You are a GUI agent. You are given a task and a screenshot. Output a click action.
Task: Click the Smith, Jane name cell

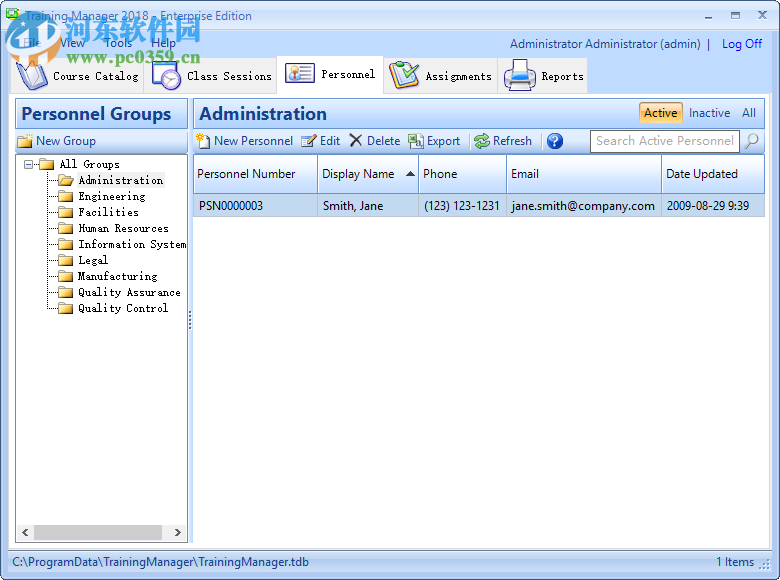[x=368, y=206]
